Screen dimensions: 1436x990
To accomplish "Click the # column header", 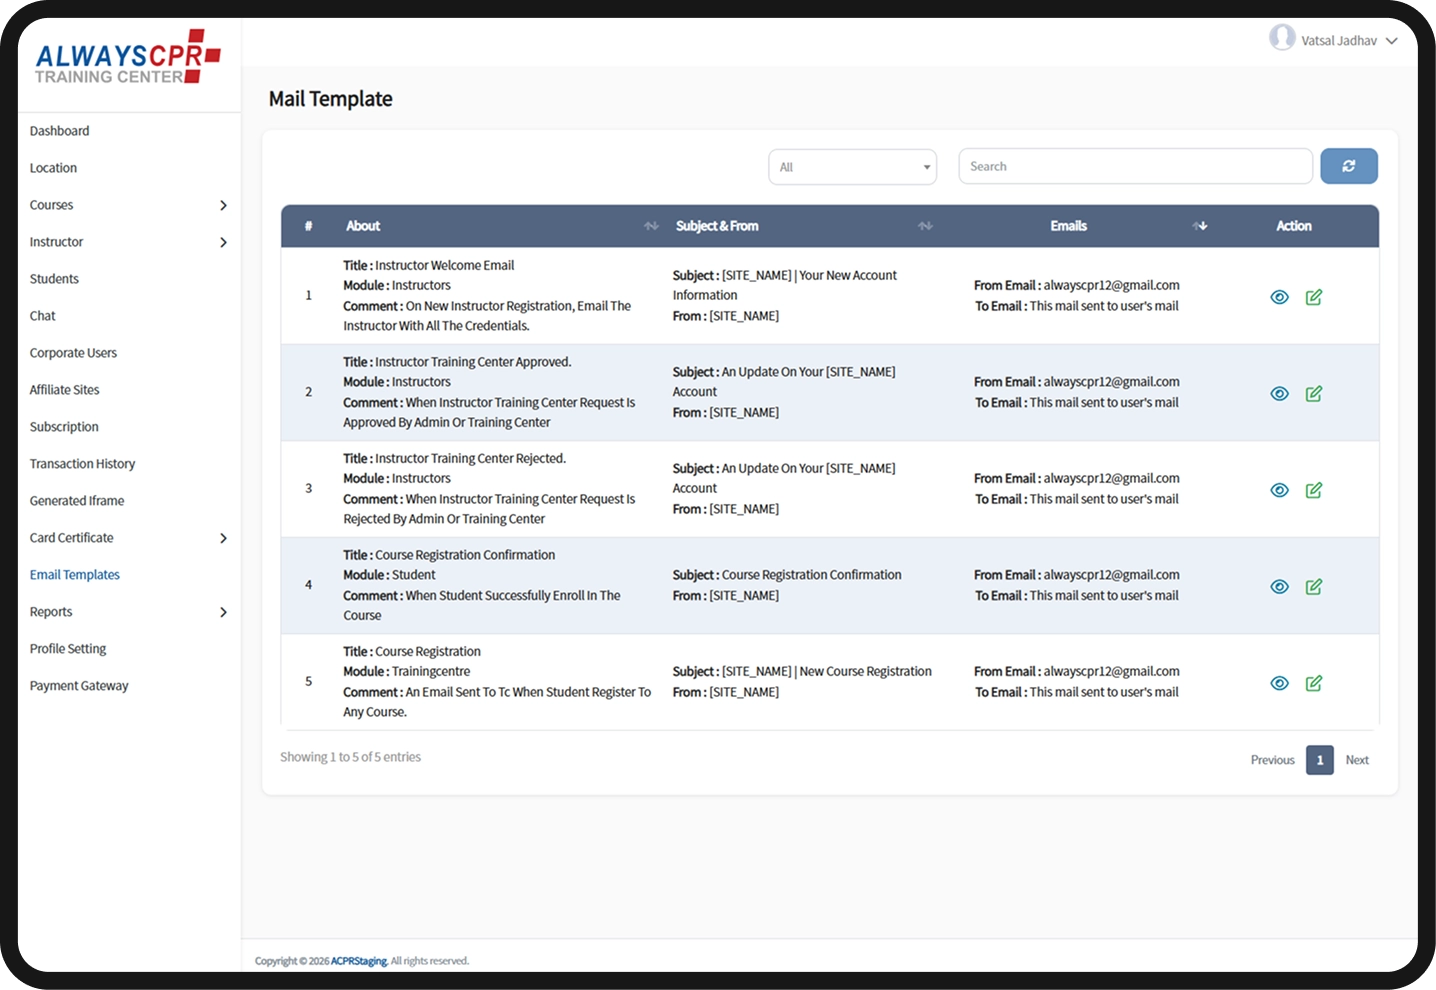I will 308,226.
